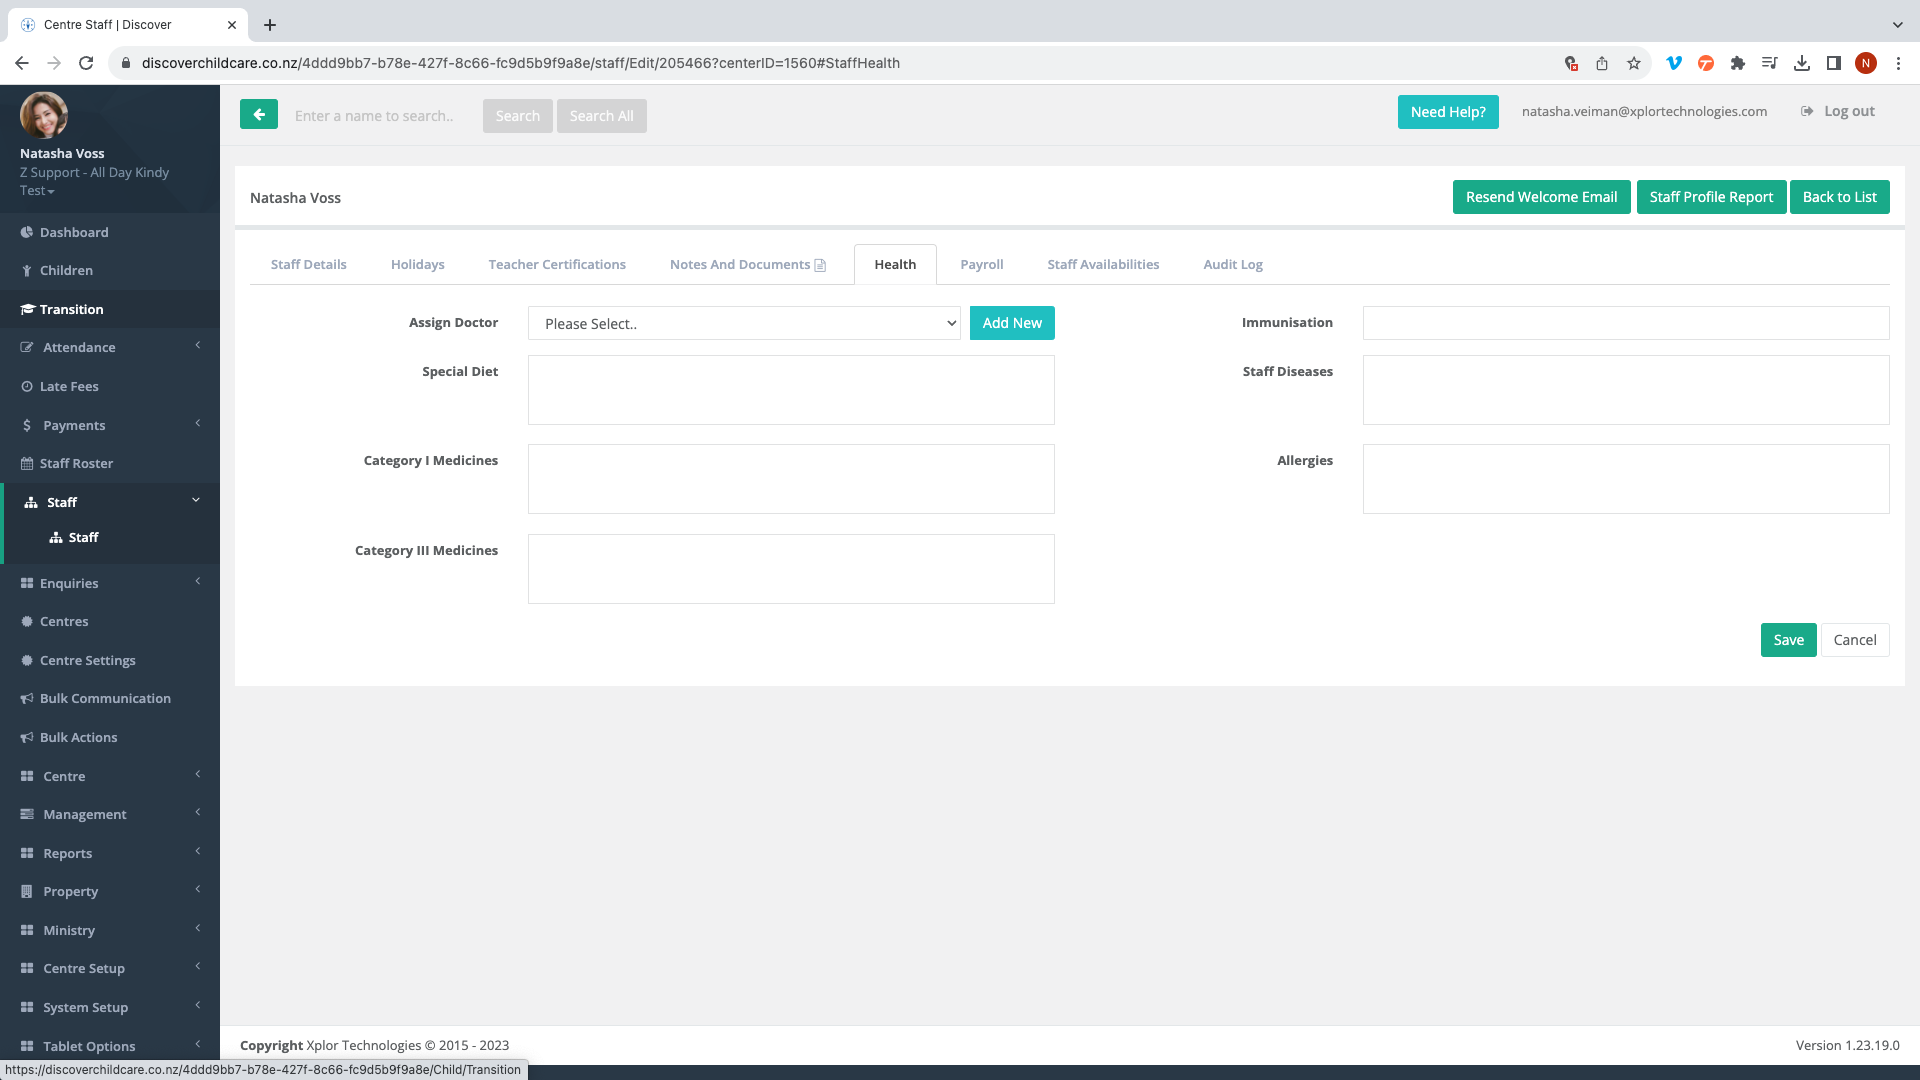Image resolution: width=1920 pixels, height=1080 pixels.
Task: Click the browser bookmark star icon
Action: tap(1634, 63)
